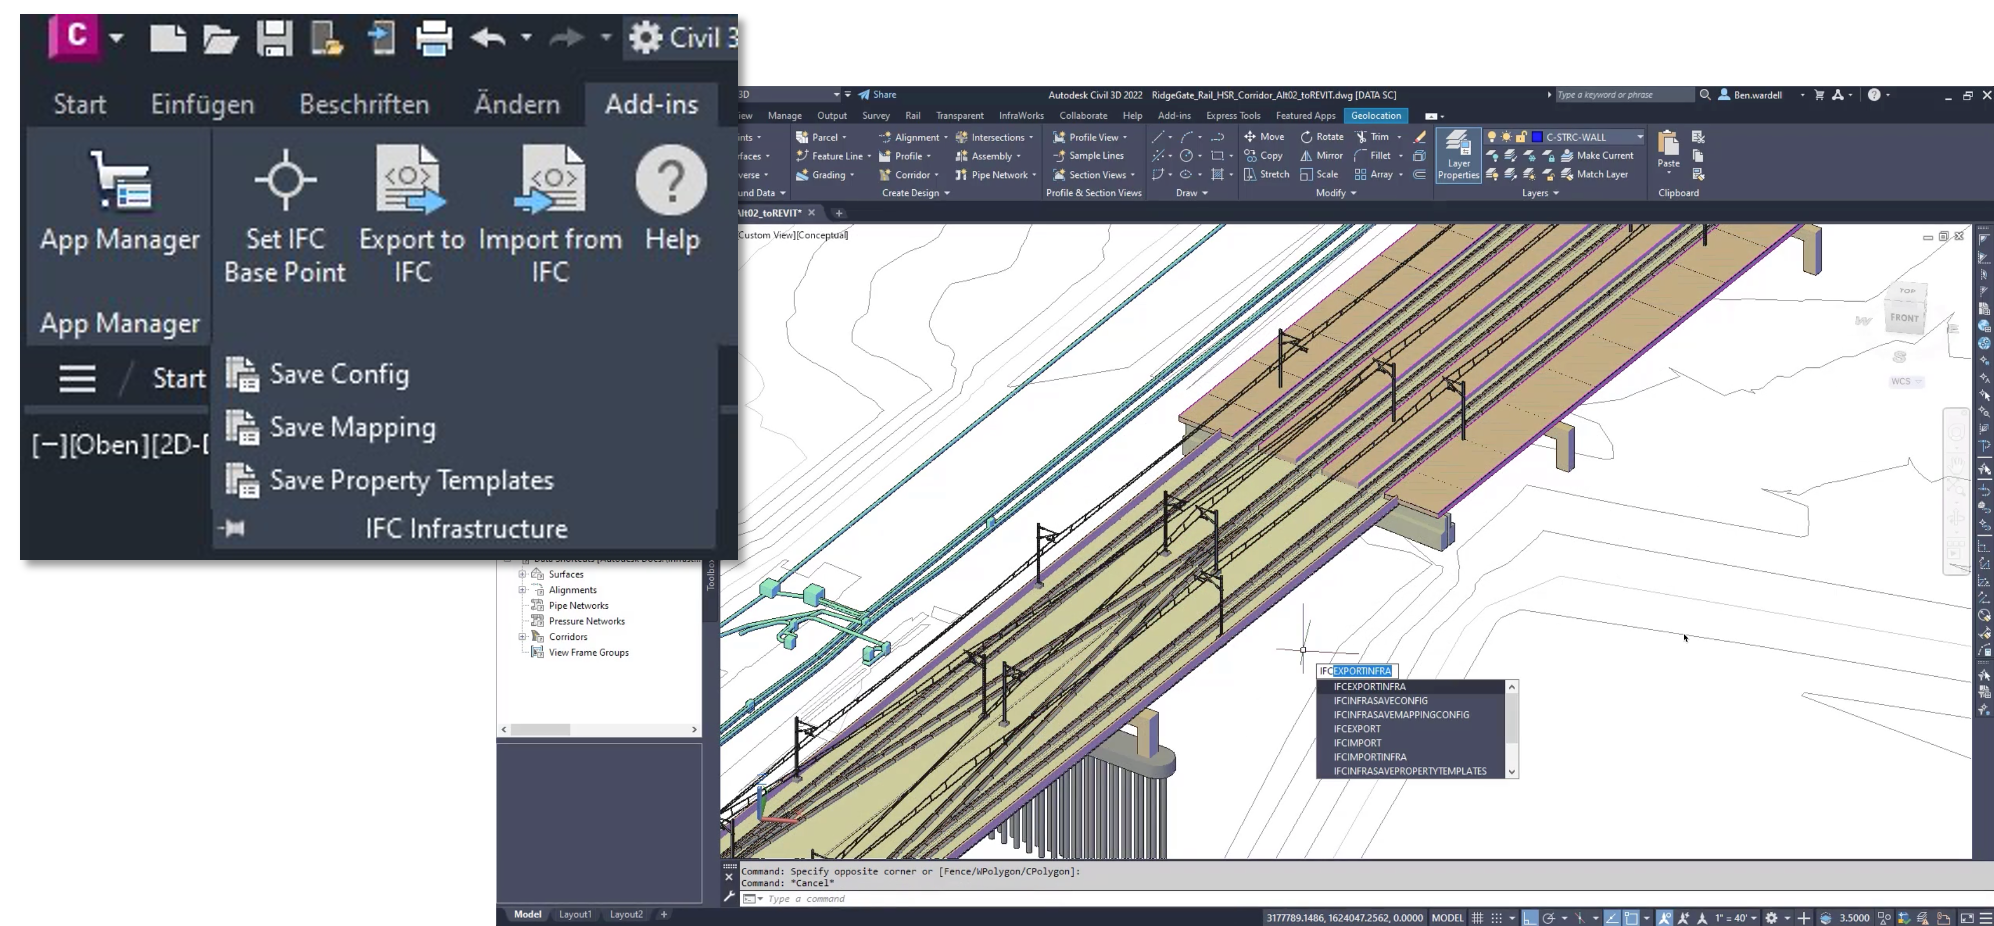Select the Layout1 tab
Viewport: 1994px width, 926px height.
[x=575, y=914]
